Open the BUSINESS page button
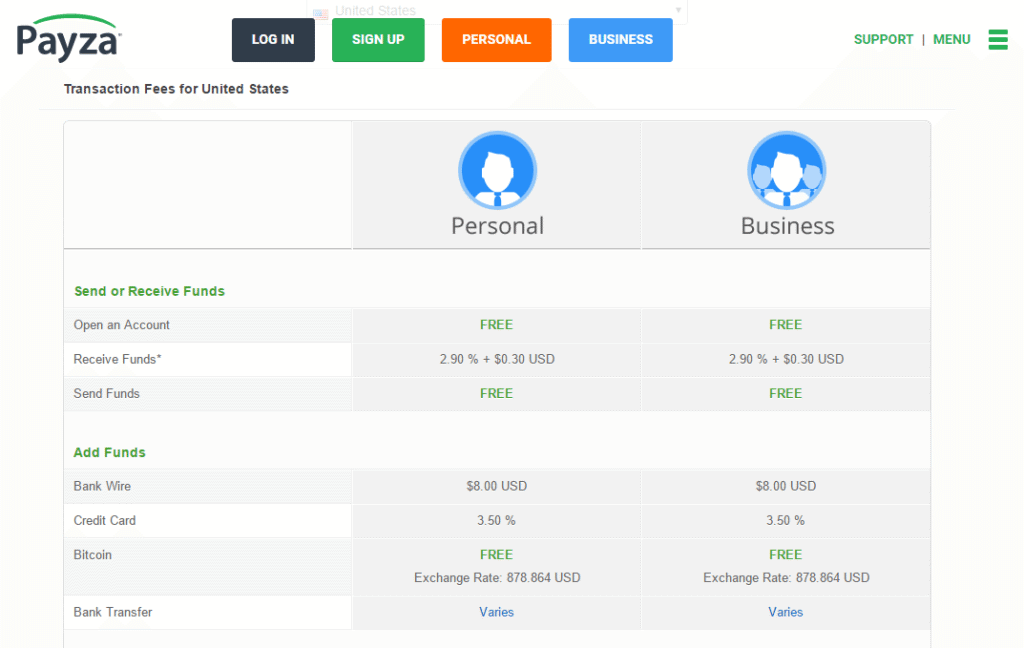This screenshot has width=1024, height=648. [620, 40]
